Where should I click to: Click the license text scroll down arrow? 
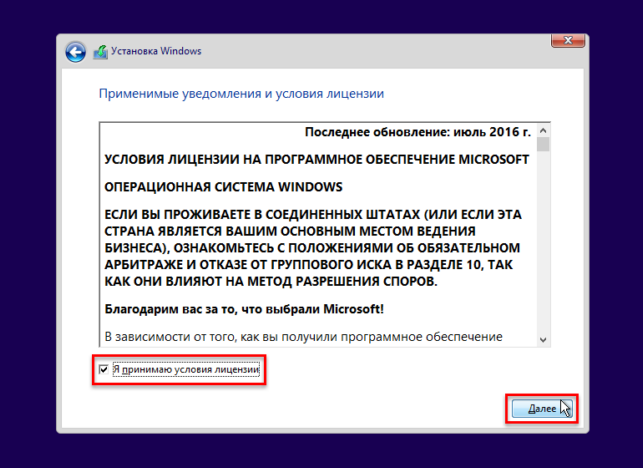pyautogui.click(x=543, y=340)
